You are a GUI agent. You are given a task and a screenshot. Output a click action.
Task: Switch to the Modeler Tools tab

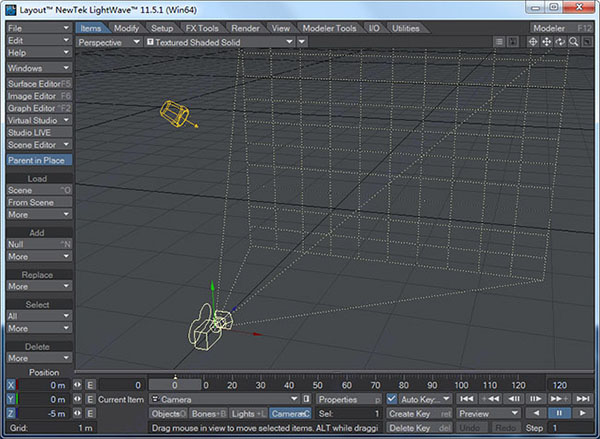pos(329,28)
